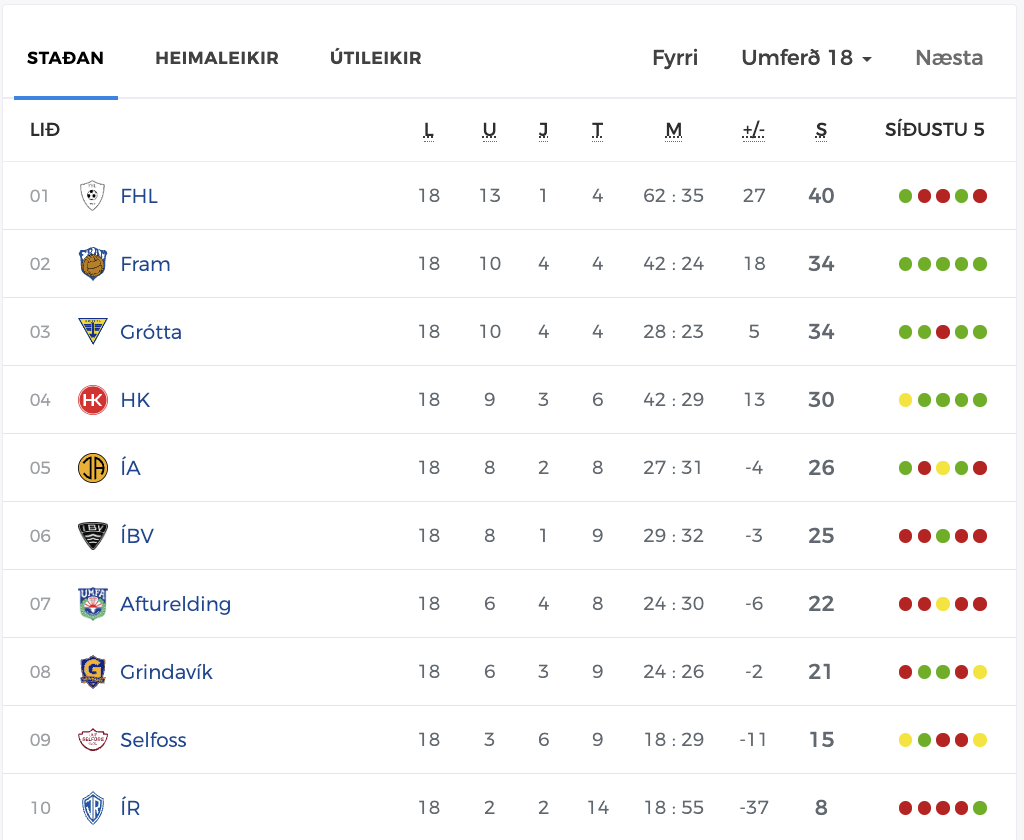Image resolution: width=1024 pixels, height=840 pixels.
Task: Click the Grótta club crest icon
Action: 92,332
